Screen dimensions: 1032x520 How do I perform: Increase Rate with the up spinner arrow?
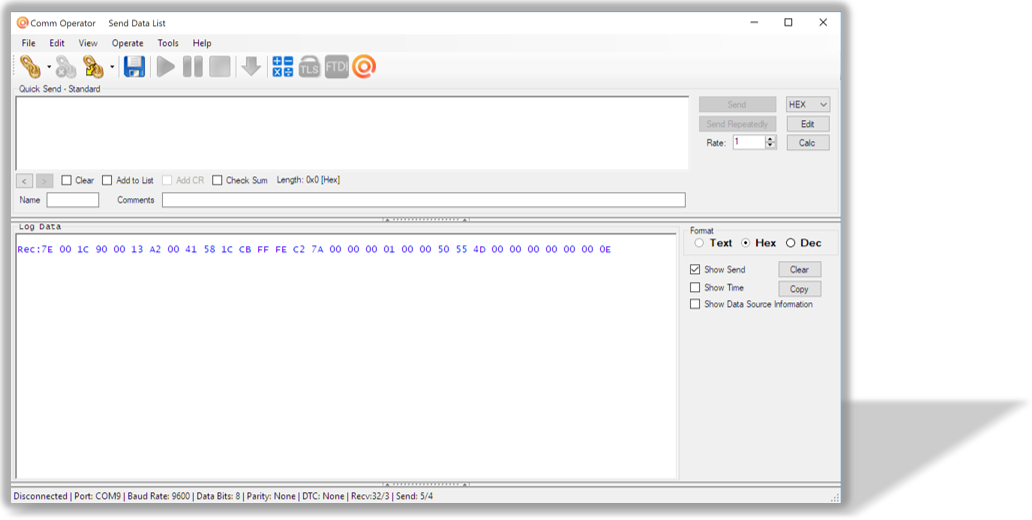pyautogui.click(x=771, y=139)
